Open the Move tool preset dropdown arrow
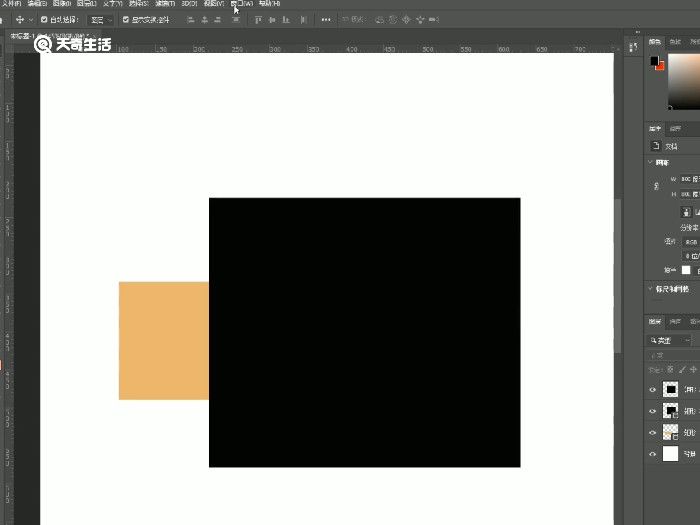Image resolution: width=700 pixels, height=525 pixels. [x=31, y=20]
